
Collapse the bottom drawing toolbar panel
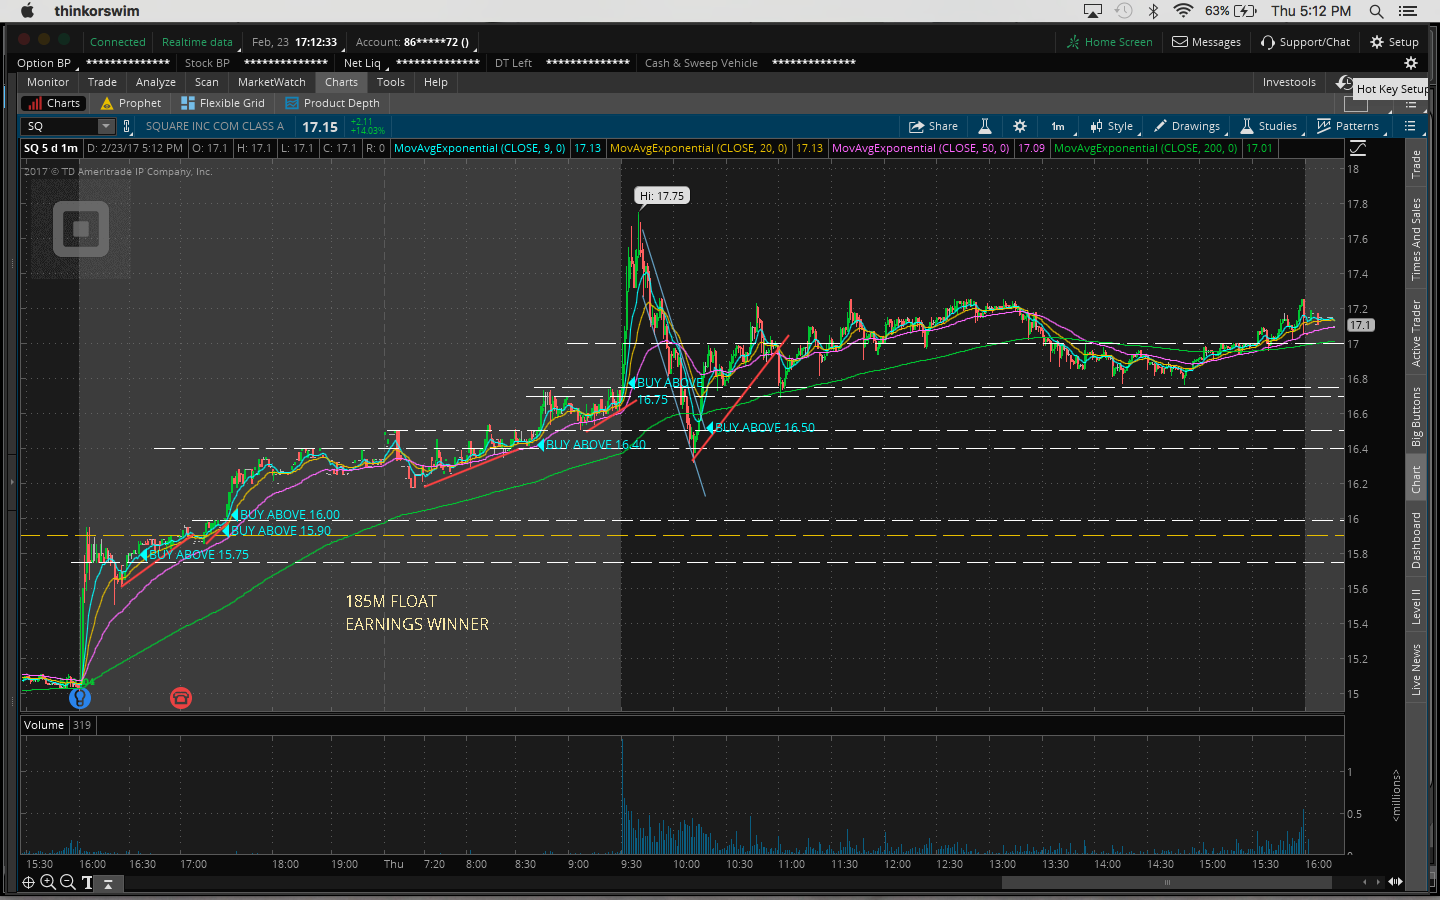pos(108,883)
